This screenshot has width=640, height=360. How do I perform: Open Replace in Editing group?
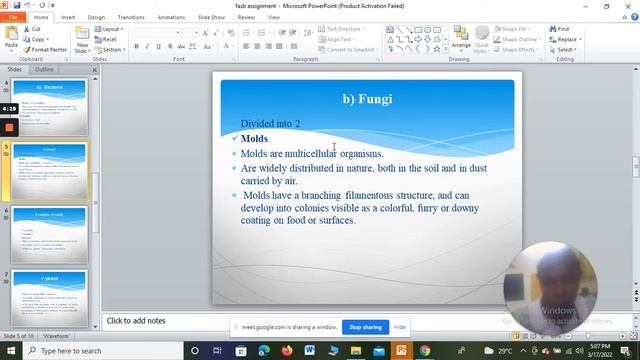coord(565,39)
